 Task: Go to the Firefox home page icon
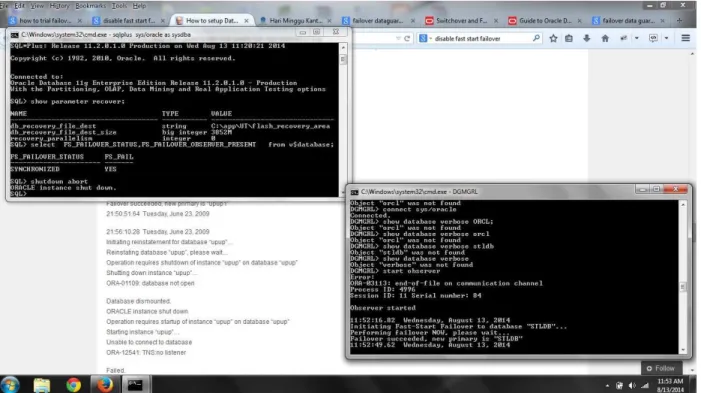[x=605, y=38]
